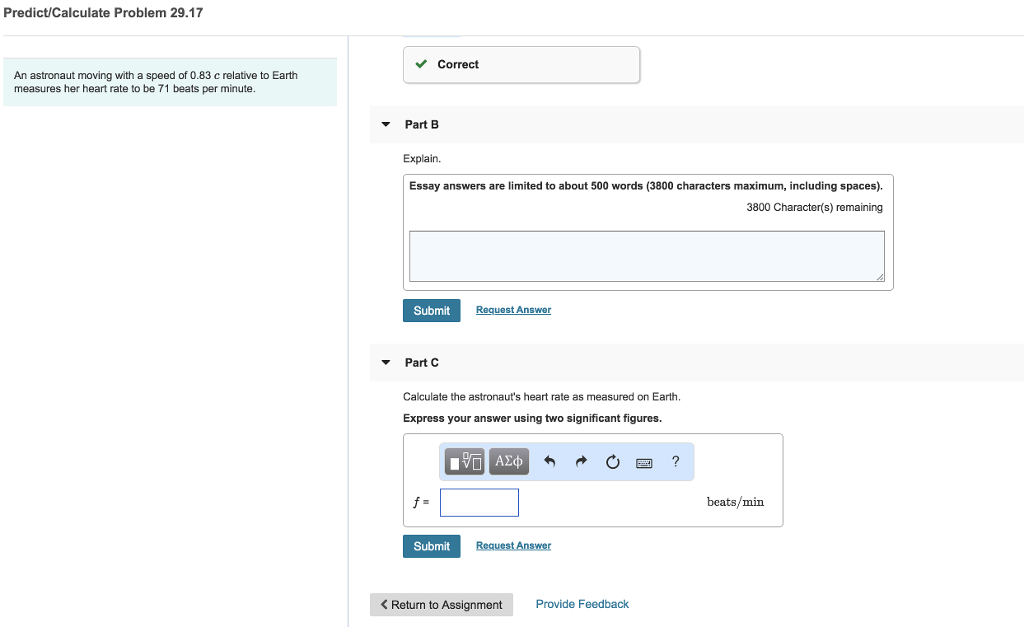The width and height of the screenshot is (1024, 627).
Task: Redo the equation edit
Action: click(580, 461)
